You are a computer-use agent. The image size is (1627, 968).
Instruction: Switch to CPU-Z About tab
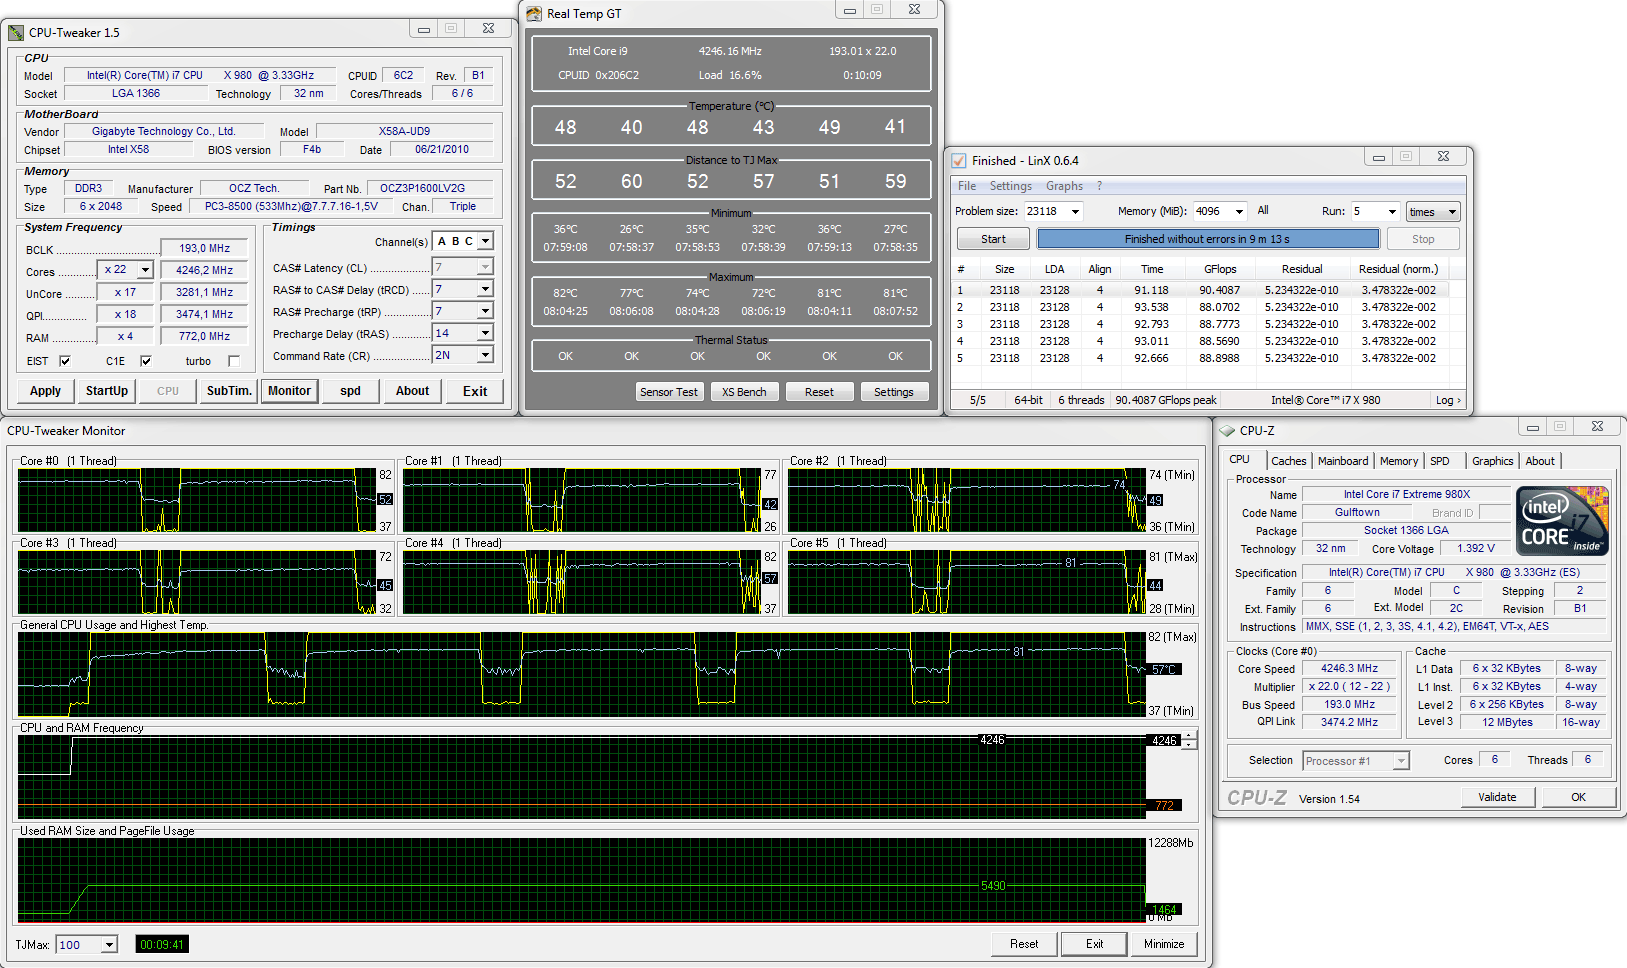point(1540,461)
